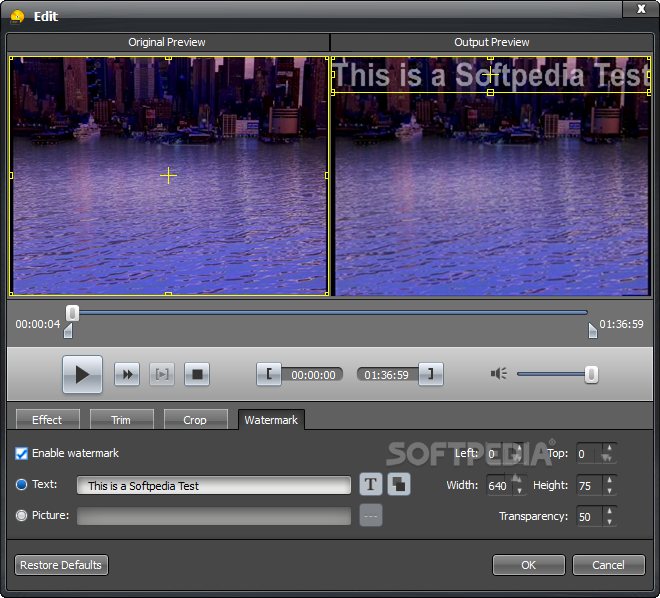The height and width of the screenshot is (598, 660).
Task: Click the play-selection bracket button
Action: tap(162, 374)
